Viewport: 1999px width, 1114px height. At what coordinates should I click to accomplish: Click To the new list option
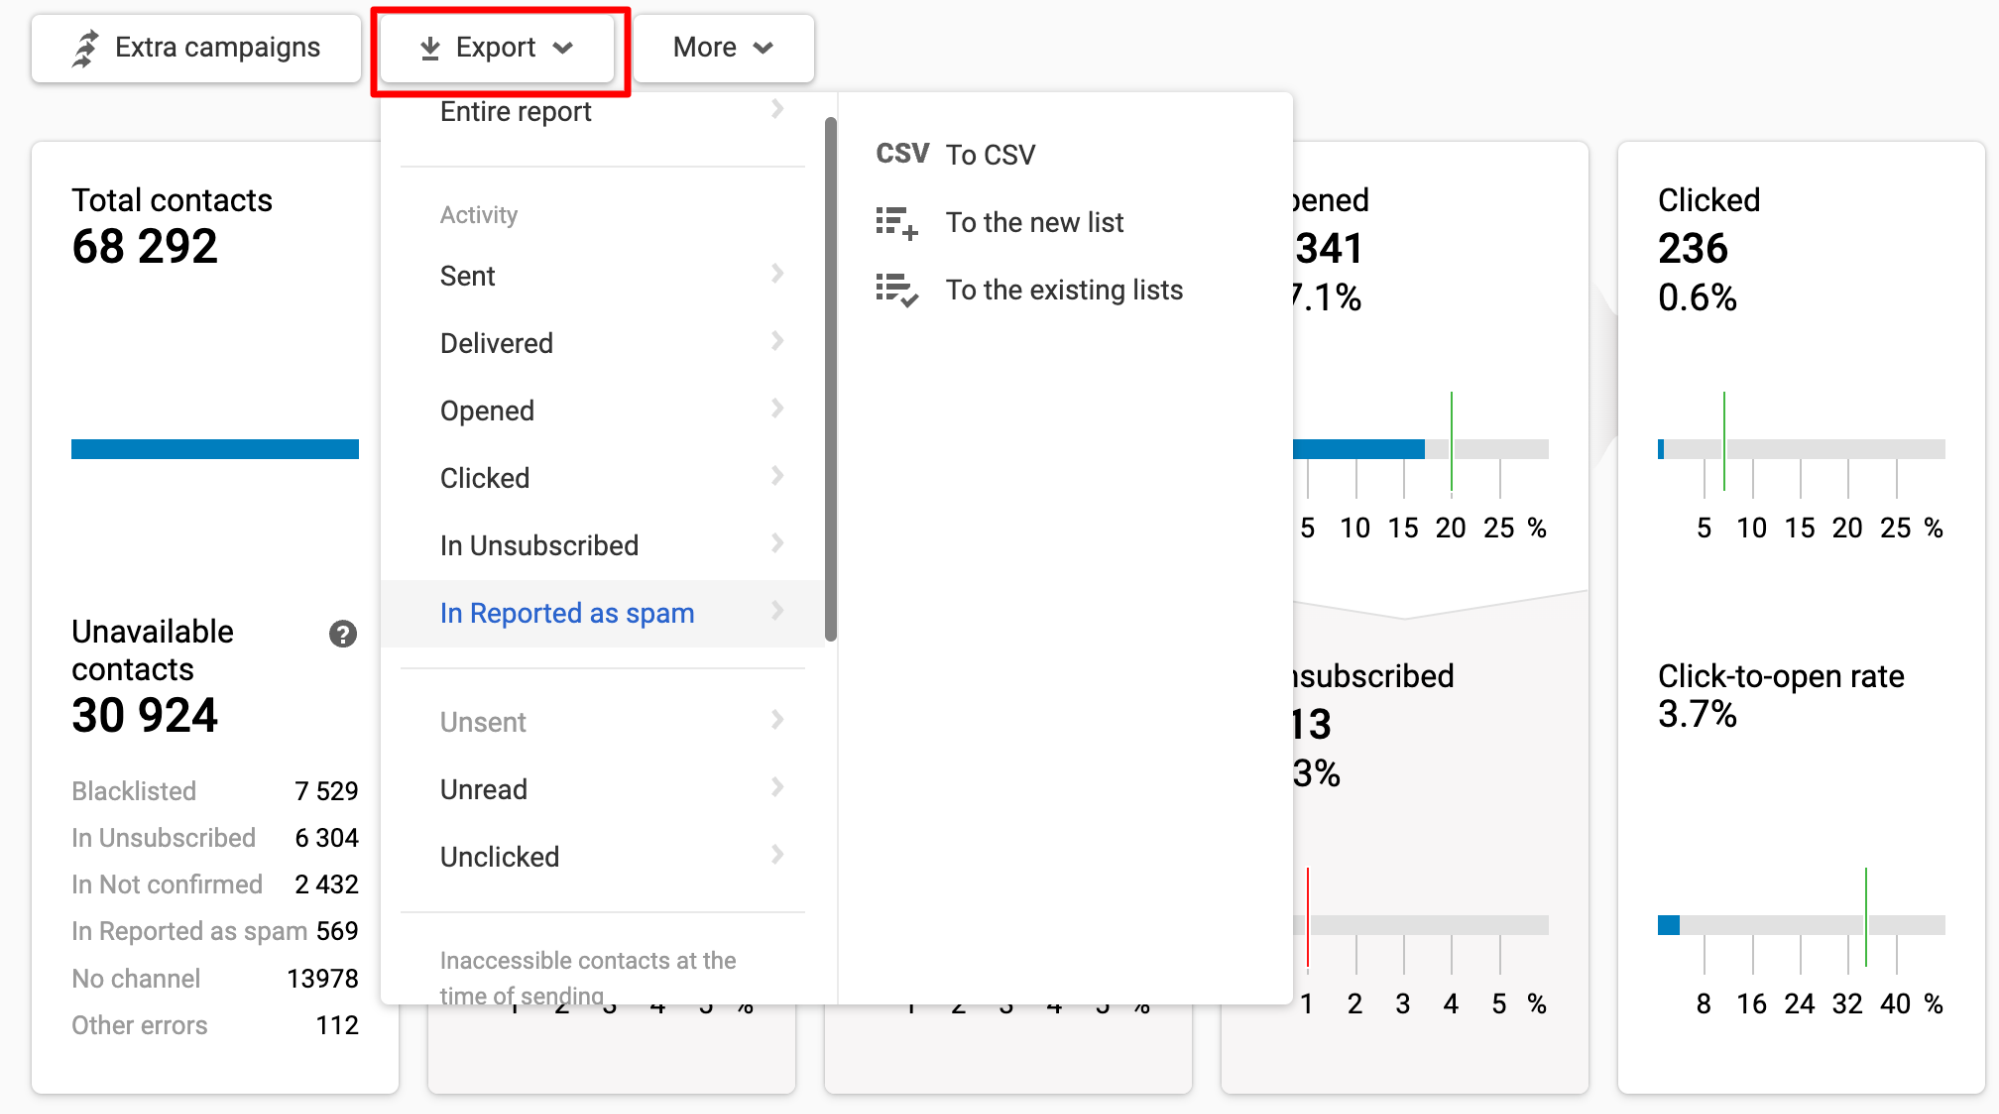(x=1034, y=222)
